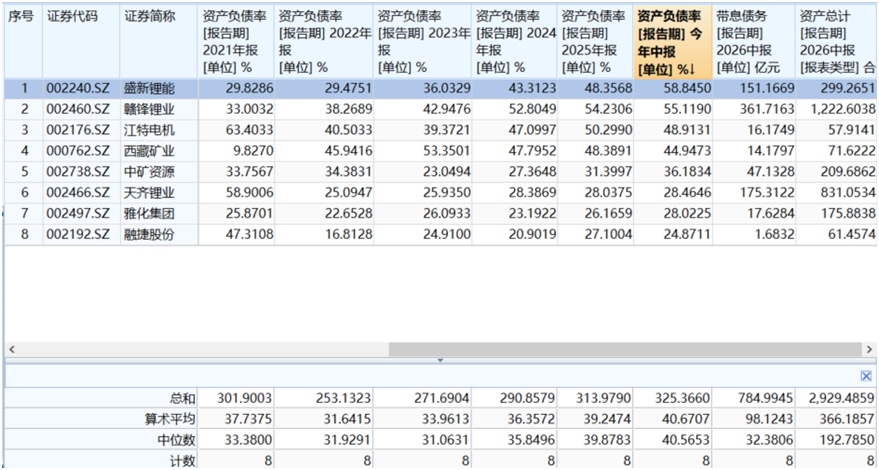Click the highlighted 资产负债率 今年中报 column header

pos(673,42)
